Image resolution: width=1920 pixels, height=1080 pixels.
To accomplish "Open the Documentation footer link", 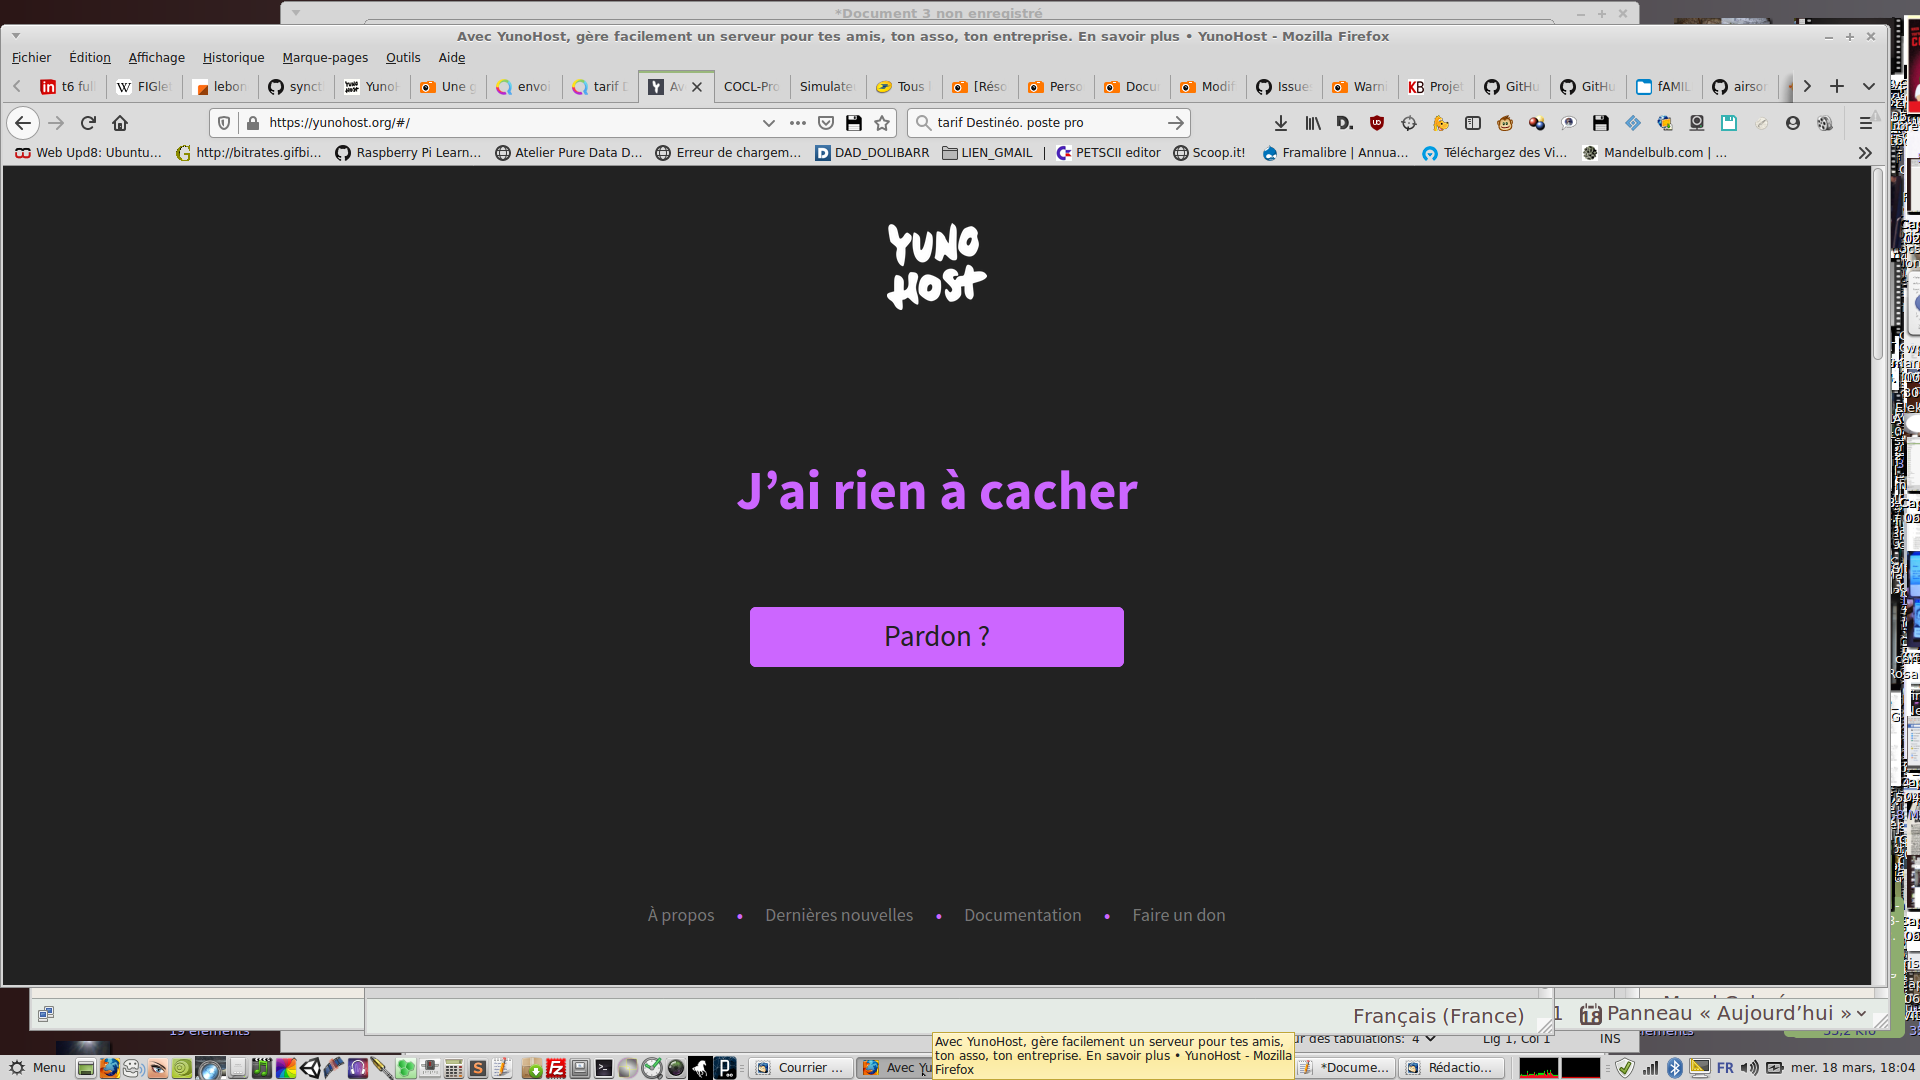I will pos(1022,915).
